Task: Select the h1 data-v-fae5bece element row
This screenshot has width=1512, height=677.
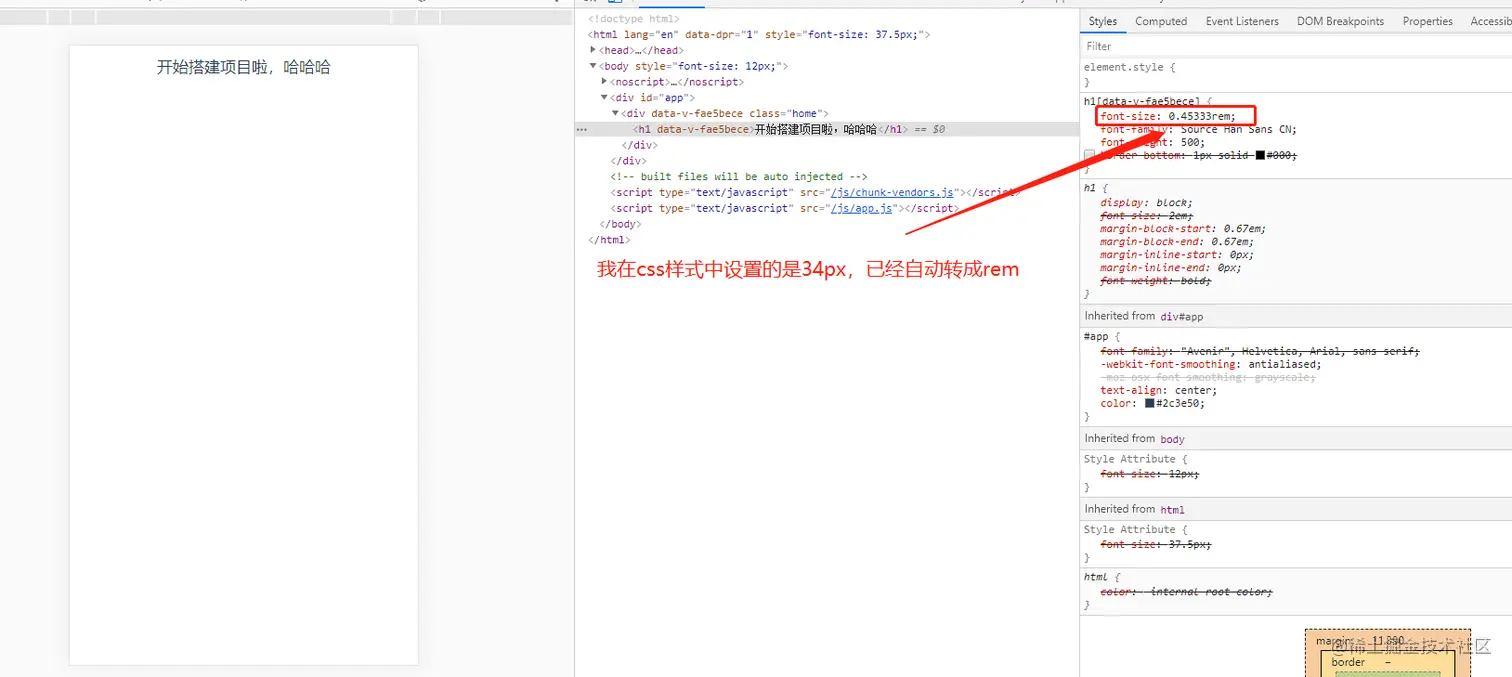Action: 826,130
